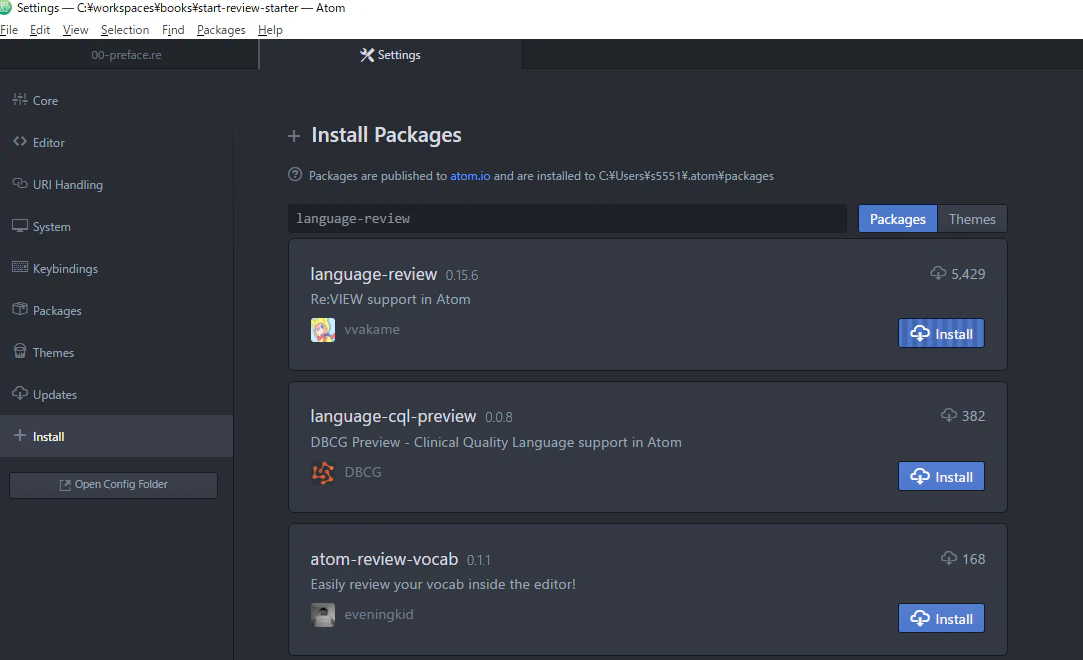Open the Packages menu in menu bar
The width and height of the screenshot is (1083, 660).
(x=221, y=30)
